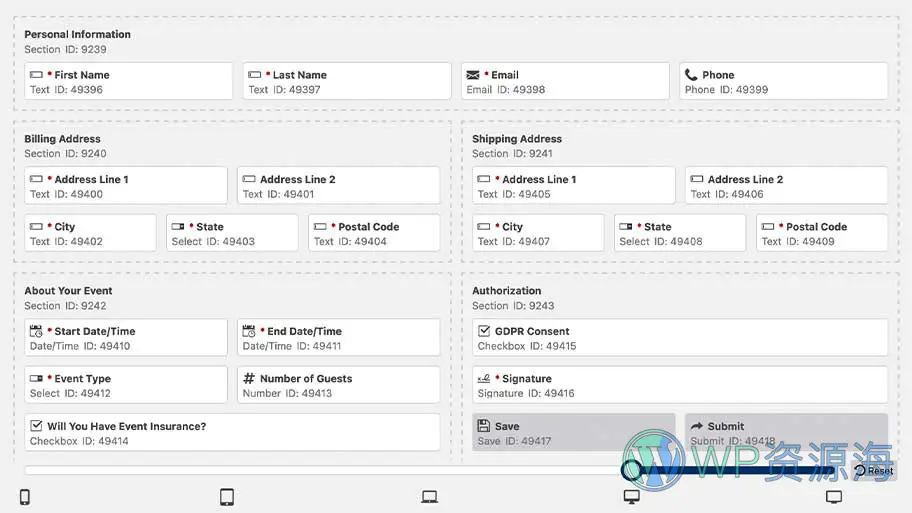Click the First Name label
The width and height of the screenshot is (912, 513).
(82, 75)
